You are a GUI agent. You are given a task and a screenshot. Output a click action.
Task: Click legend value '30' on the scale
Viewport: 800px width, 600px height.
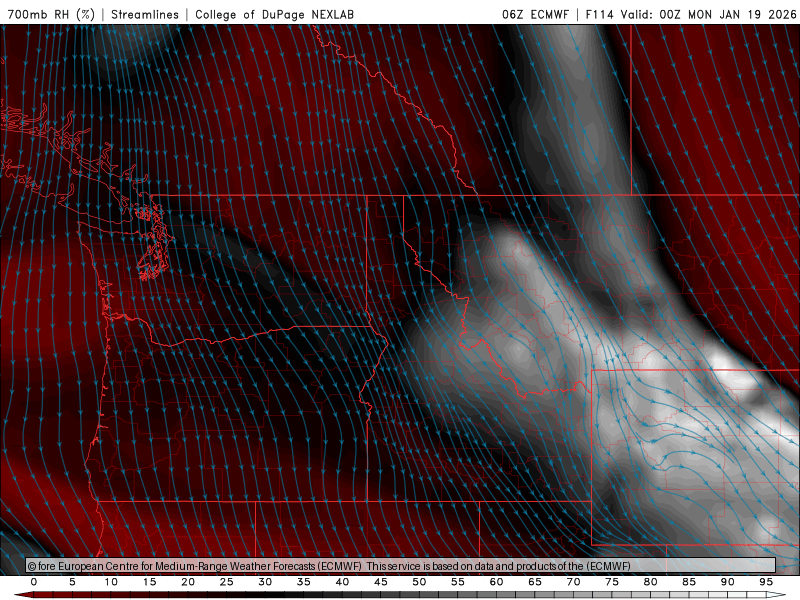(x=265, y=582)
